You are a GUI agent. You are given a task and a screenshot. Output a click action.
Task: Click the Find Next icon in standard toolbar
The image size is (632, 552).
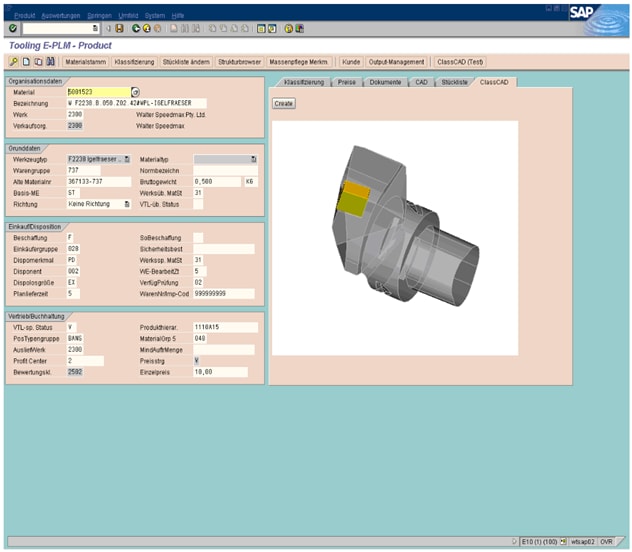point(196,28)
